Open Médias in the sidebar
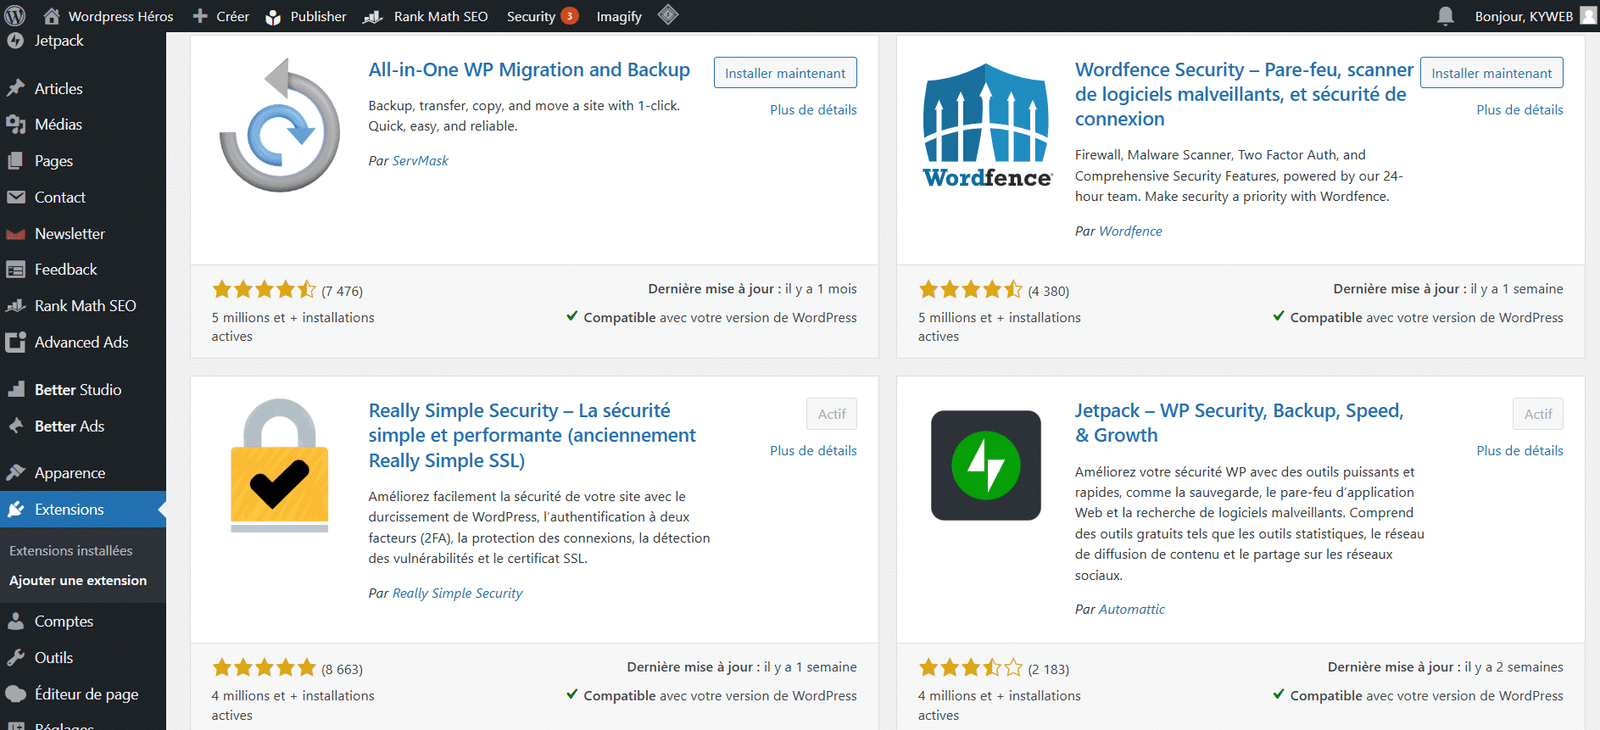This screenshot has height=730, width=1600. (58, 125)
